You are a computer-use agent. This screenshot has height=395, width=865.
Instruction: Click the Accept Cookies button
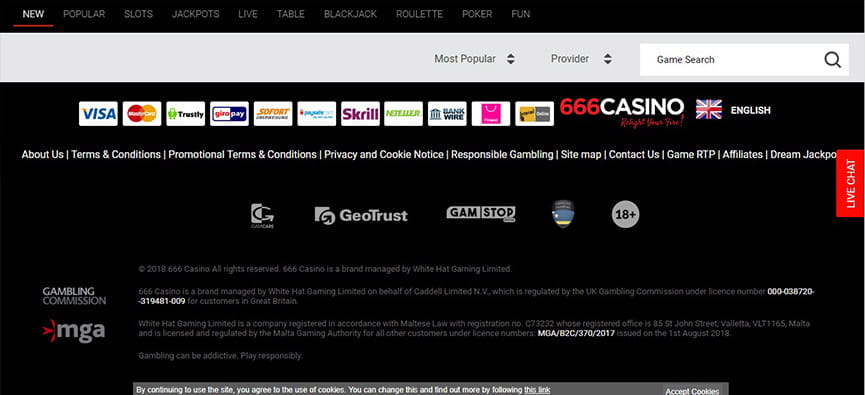point(692,391)
